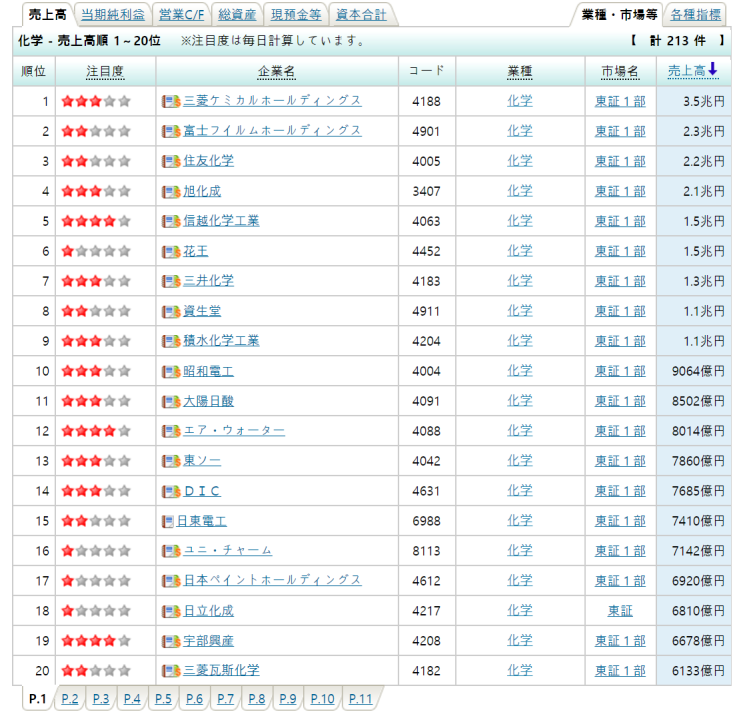Click code 6988 cell
This screenshot has height=714, width=743.
[x=426, y=521]
